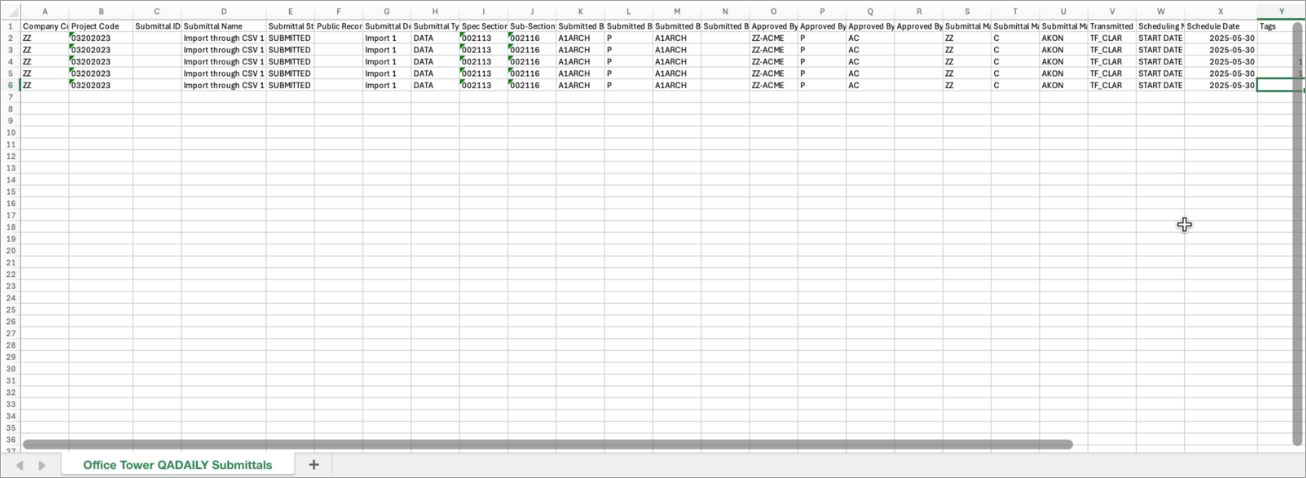The height and width of the screenshot is (478, 1306).
Task: Select 'AC' cell in row 2
Action: pyautogui.click(x=870, y=38)
